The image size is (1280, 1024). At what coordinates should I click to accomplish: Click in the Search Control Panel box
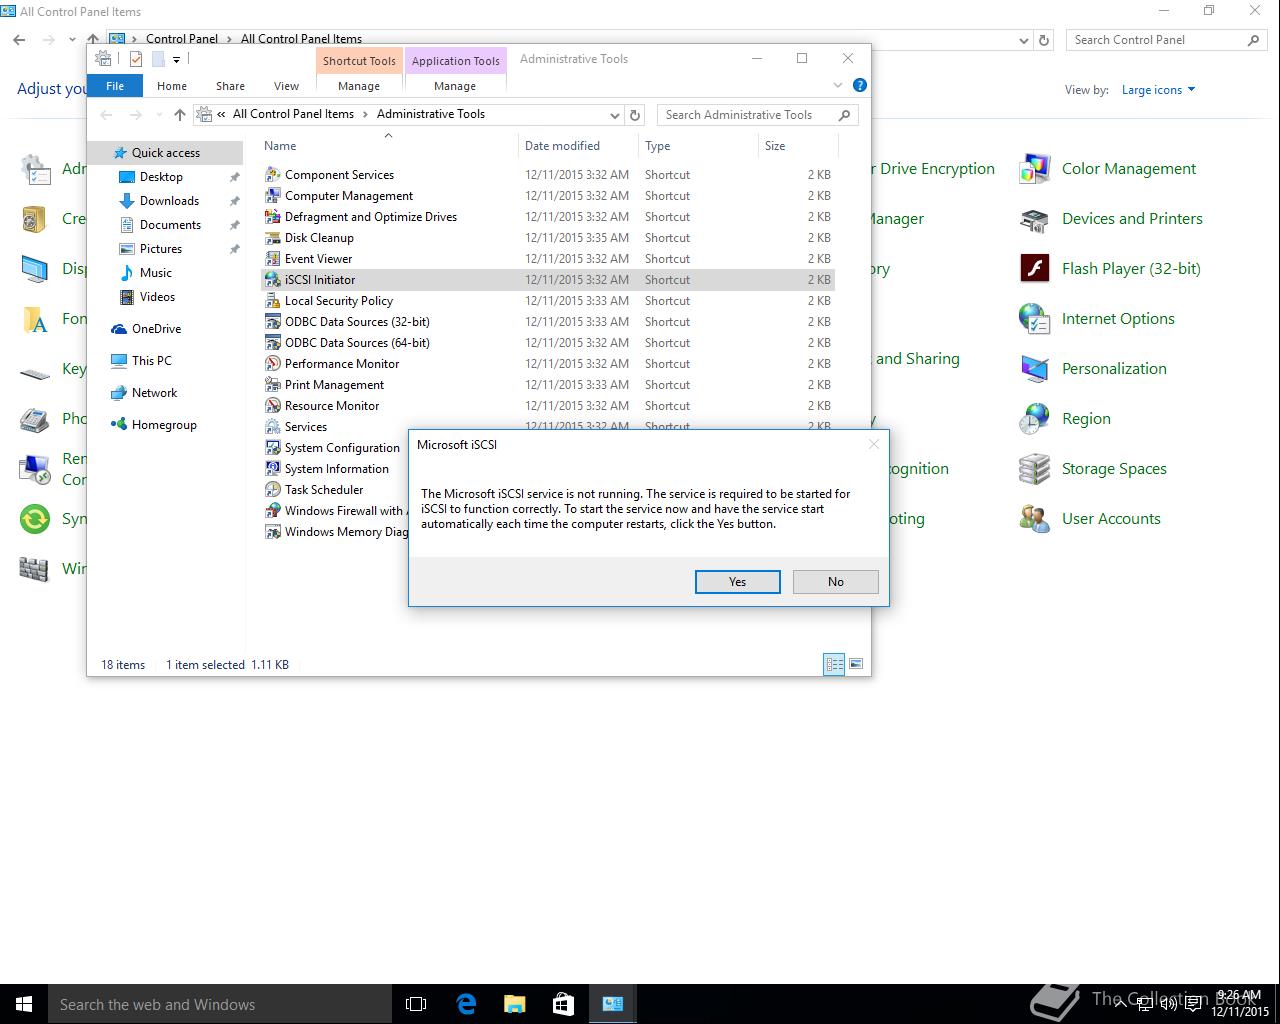click(x=1167, y=40)
